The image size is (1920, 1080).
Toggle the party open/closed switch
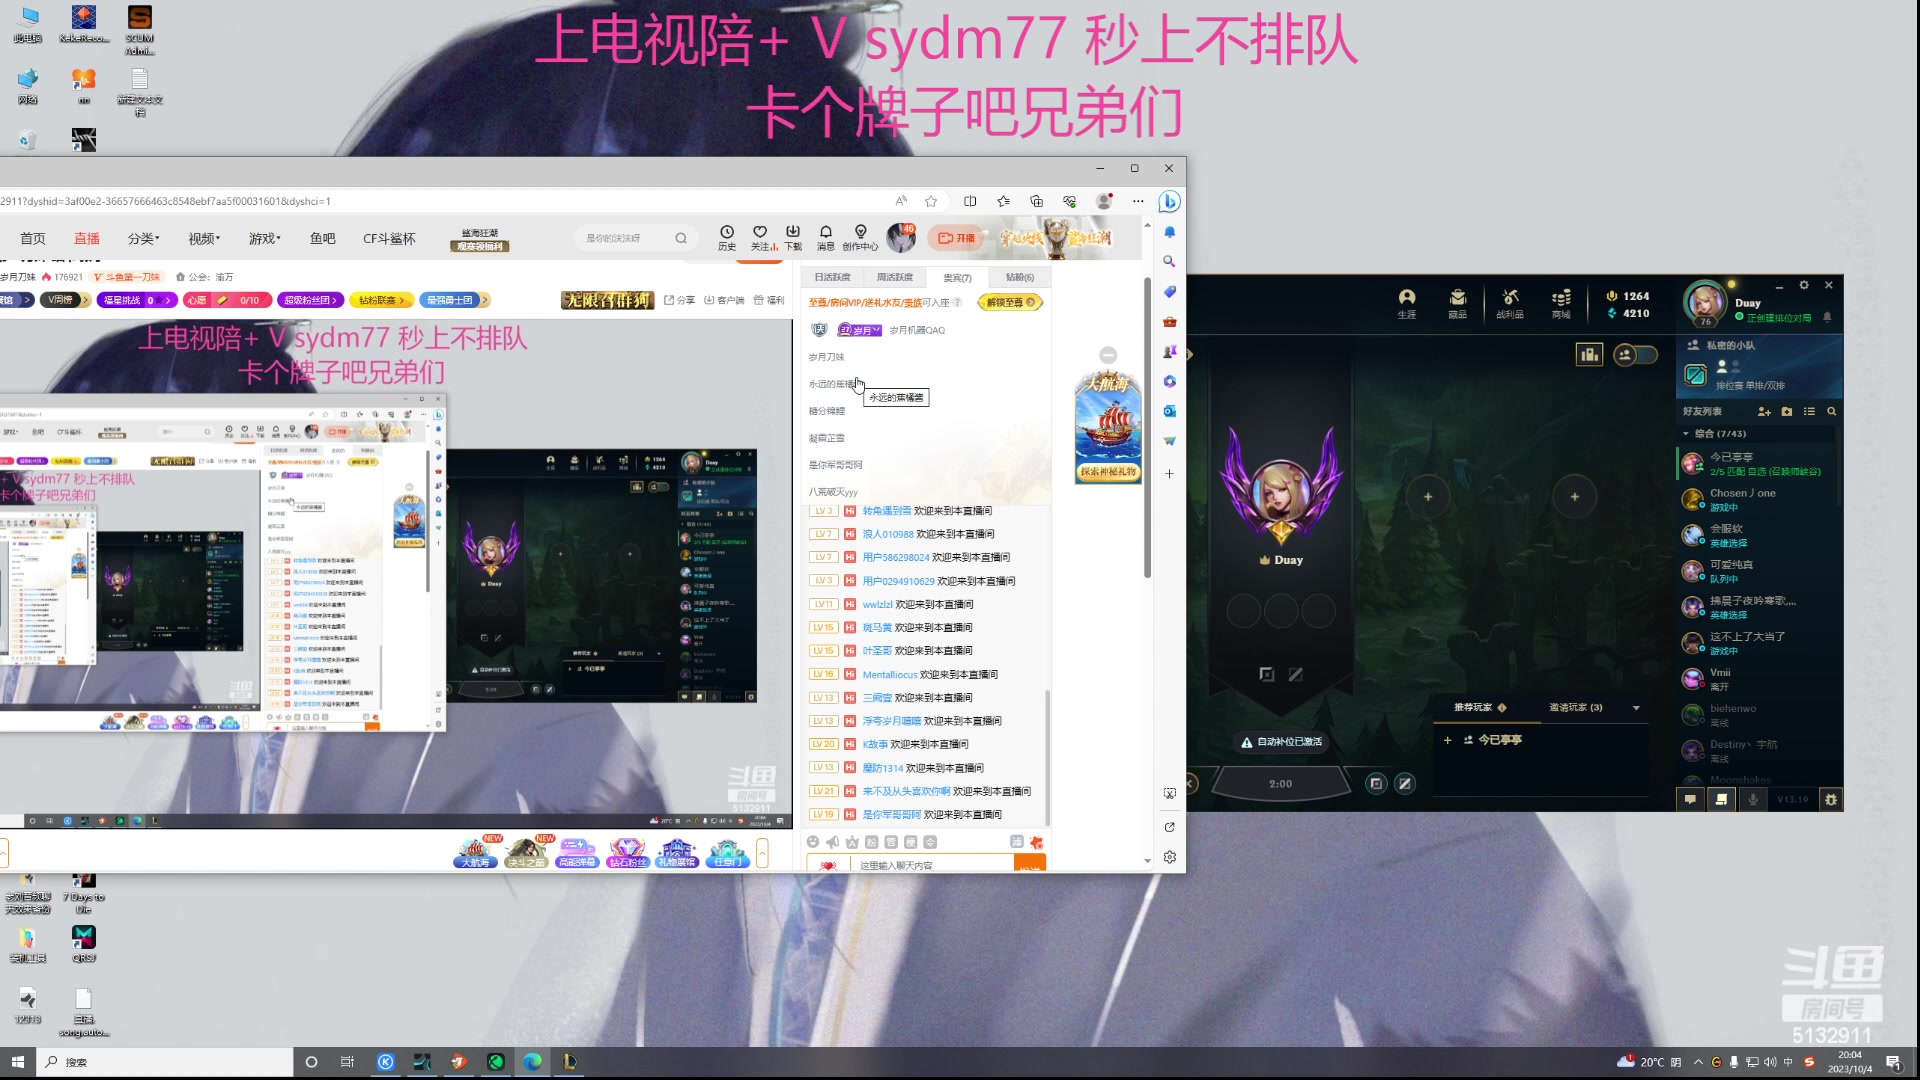coord(1636,354)
